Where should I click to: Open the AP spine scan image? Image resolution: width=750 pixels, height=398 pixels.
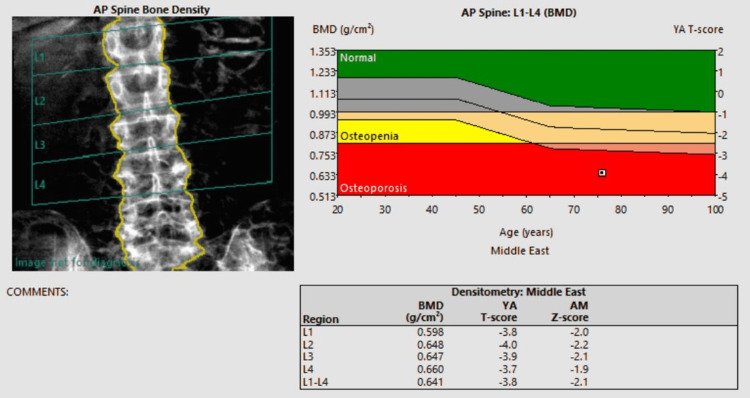coord(153,144)
